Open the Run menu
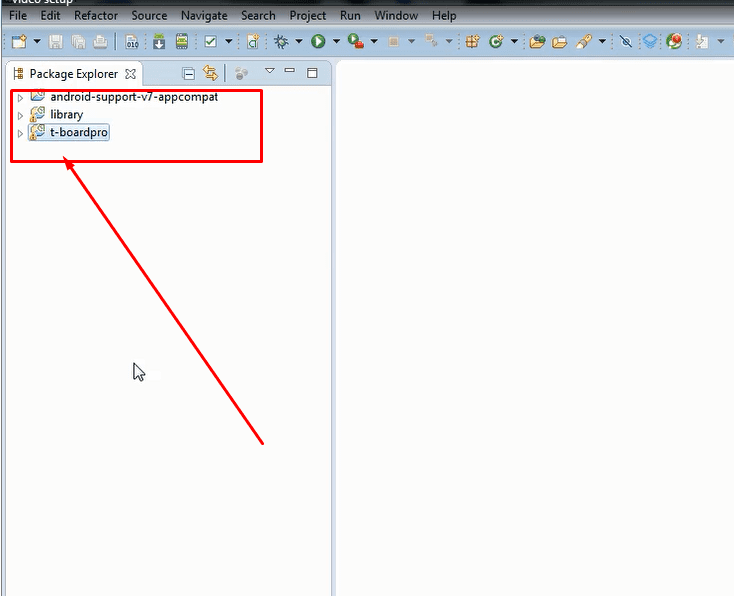This screenshot has width=734, height=596. tap(350, 15)
